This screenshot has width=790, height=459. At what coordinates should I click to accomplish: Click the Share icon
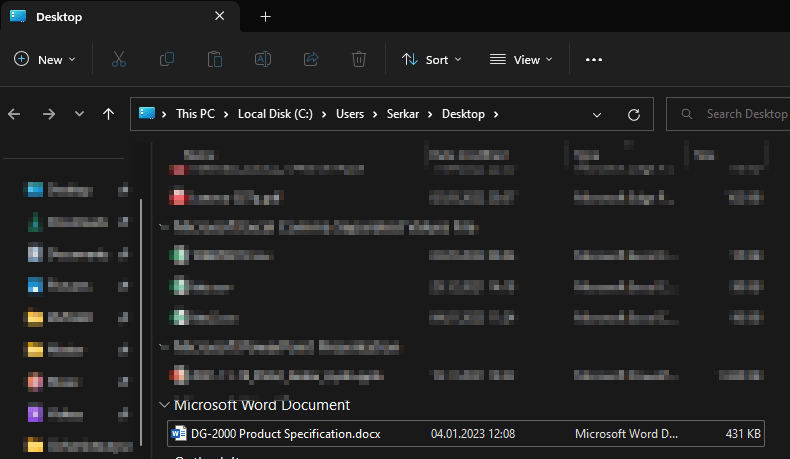pyautogui.click(x=311, y=59)
